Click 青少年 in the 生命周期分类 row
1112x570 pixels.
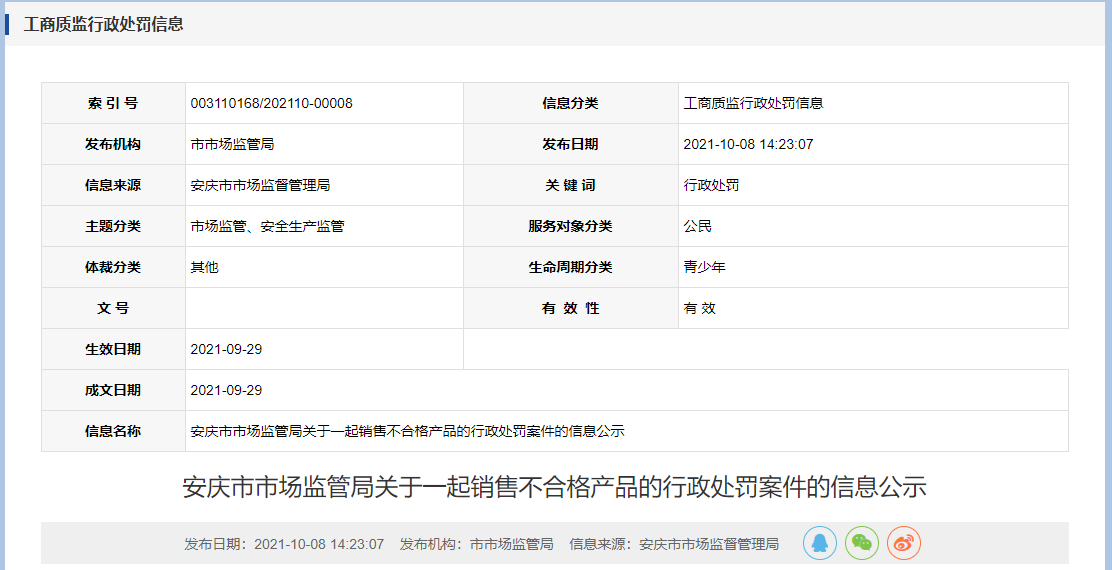[x=704, y=267]
